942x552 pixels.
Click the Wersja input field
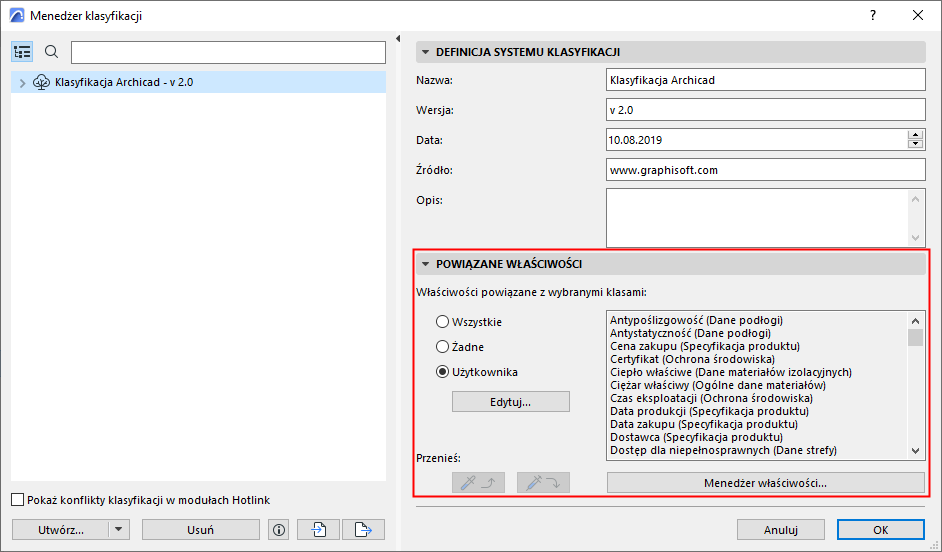[765, 110]
